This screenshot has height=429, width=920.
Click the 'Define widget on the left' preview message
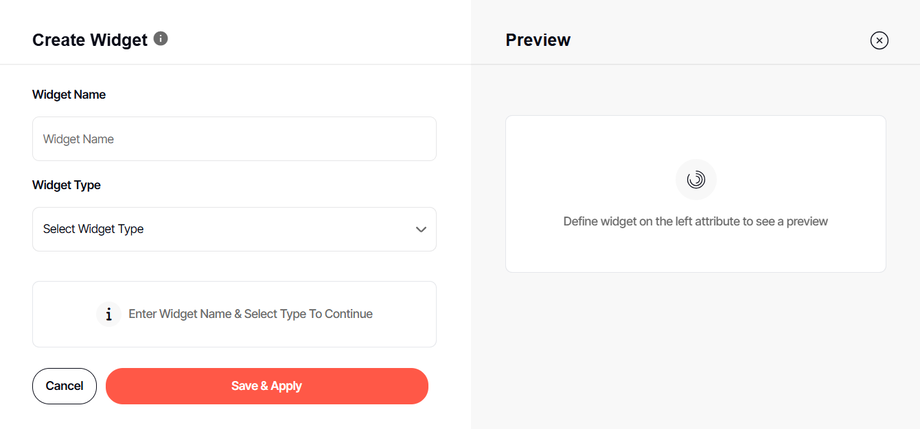[x=695, y=221]
